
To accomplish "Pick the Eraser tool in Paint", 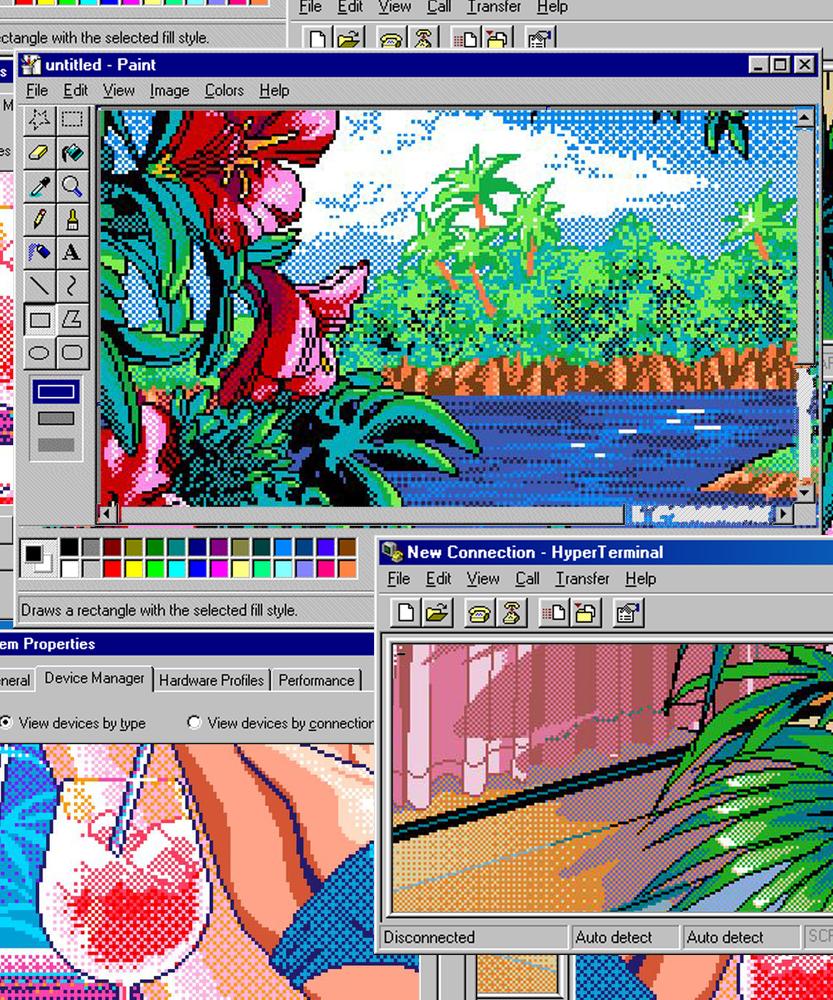I will [x=39, y=153].
